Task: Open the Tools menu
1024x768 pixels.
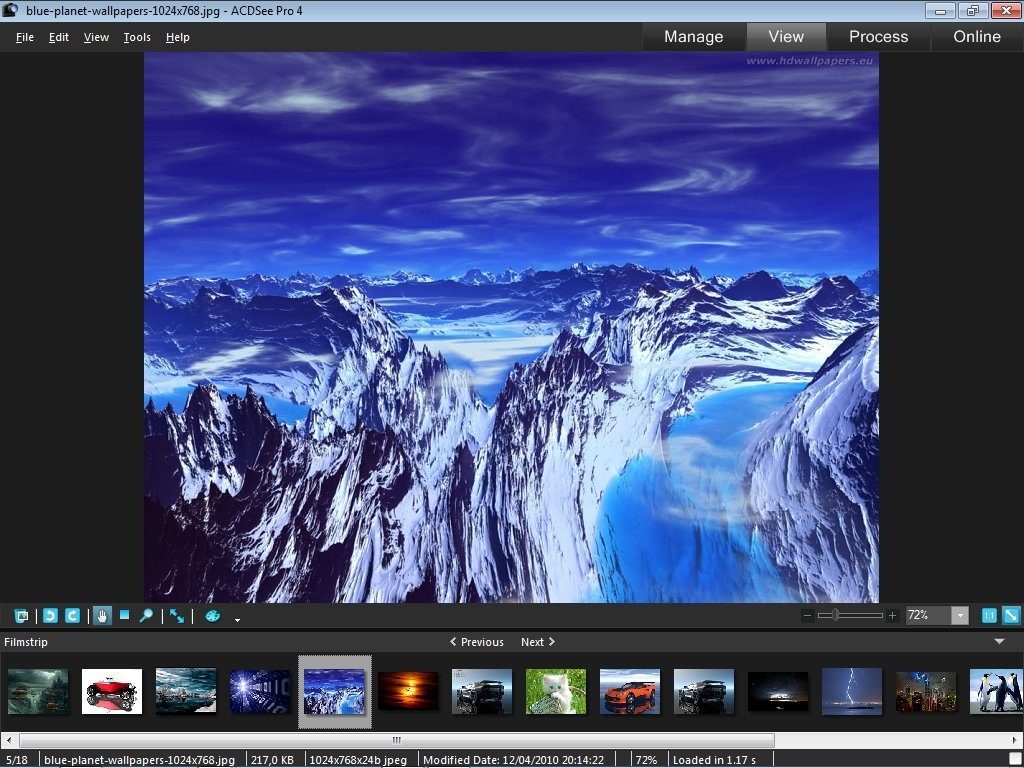Action: [x=136, y=37]
